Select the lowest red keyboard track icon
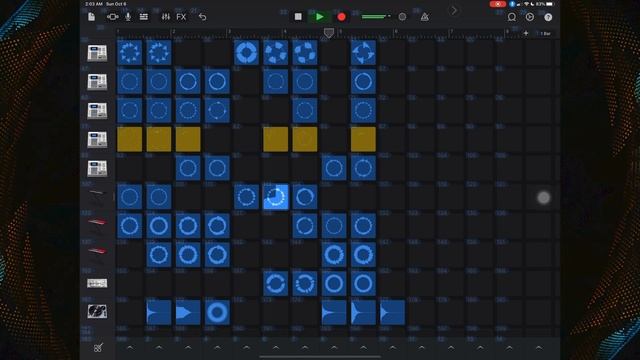The width and height of the screenshot is (640, 360). [97, 253]
